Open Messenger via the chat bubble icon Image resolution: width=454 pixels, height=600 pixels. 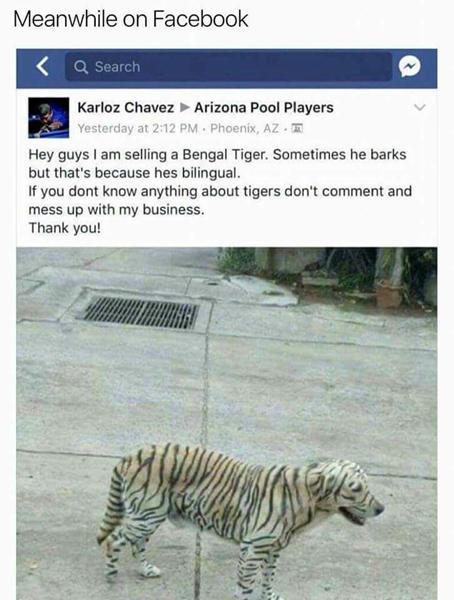coord(410,67)
